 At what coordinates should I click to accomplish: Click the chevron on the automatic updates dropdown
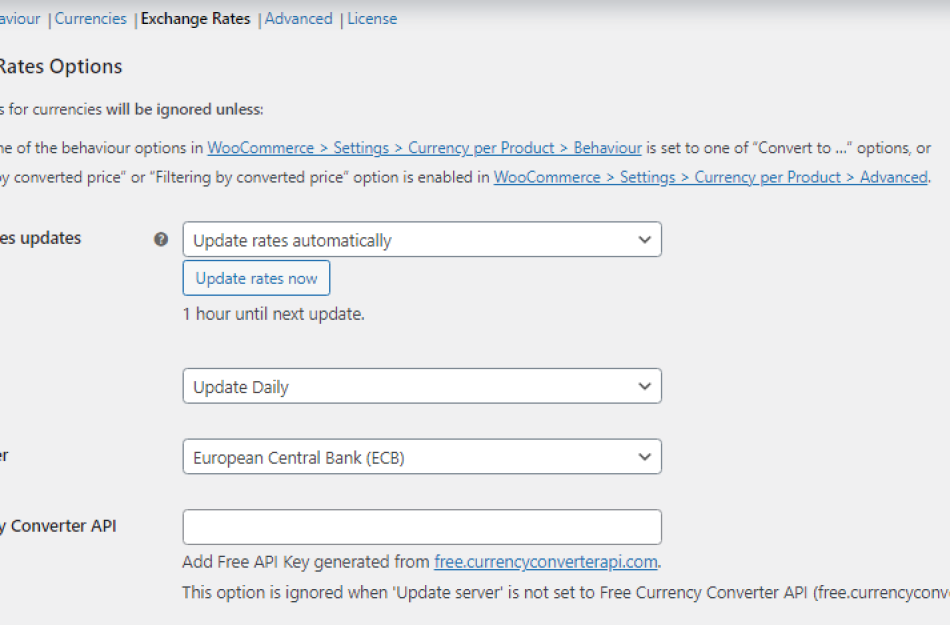coord(646,239)
